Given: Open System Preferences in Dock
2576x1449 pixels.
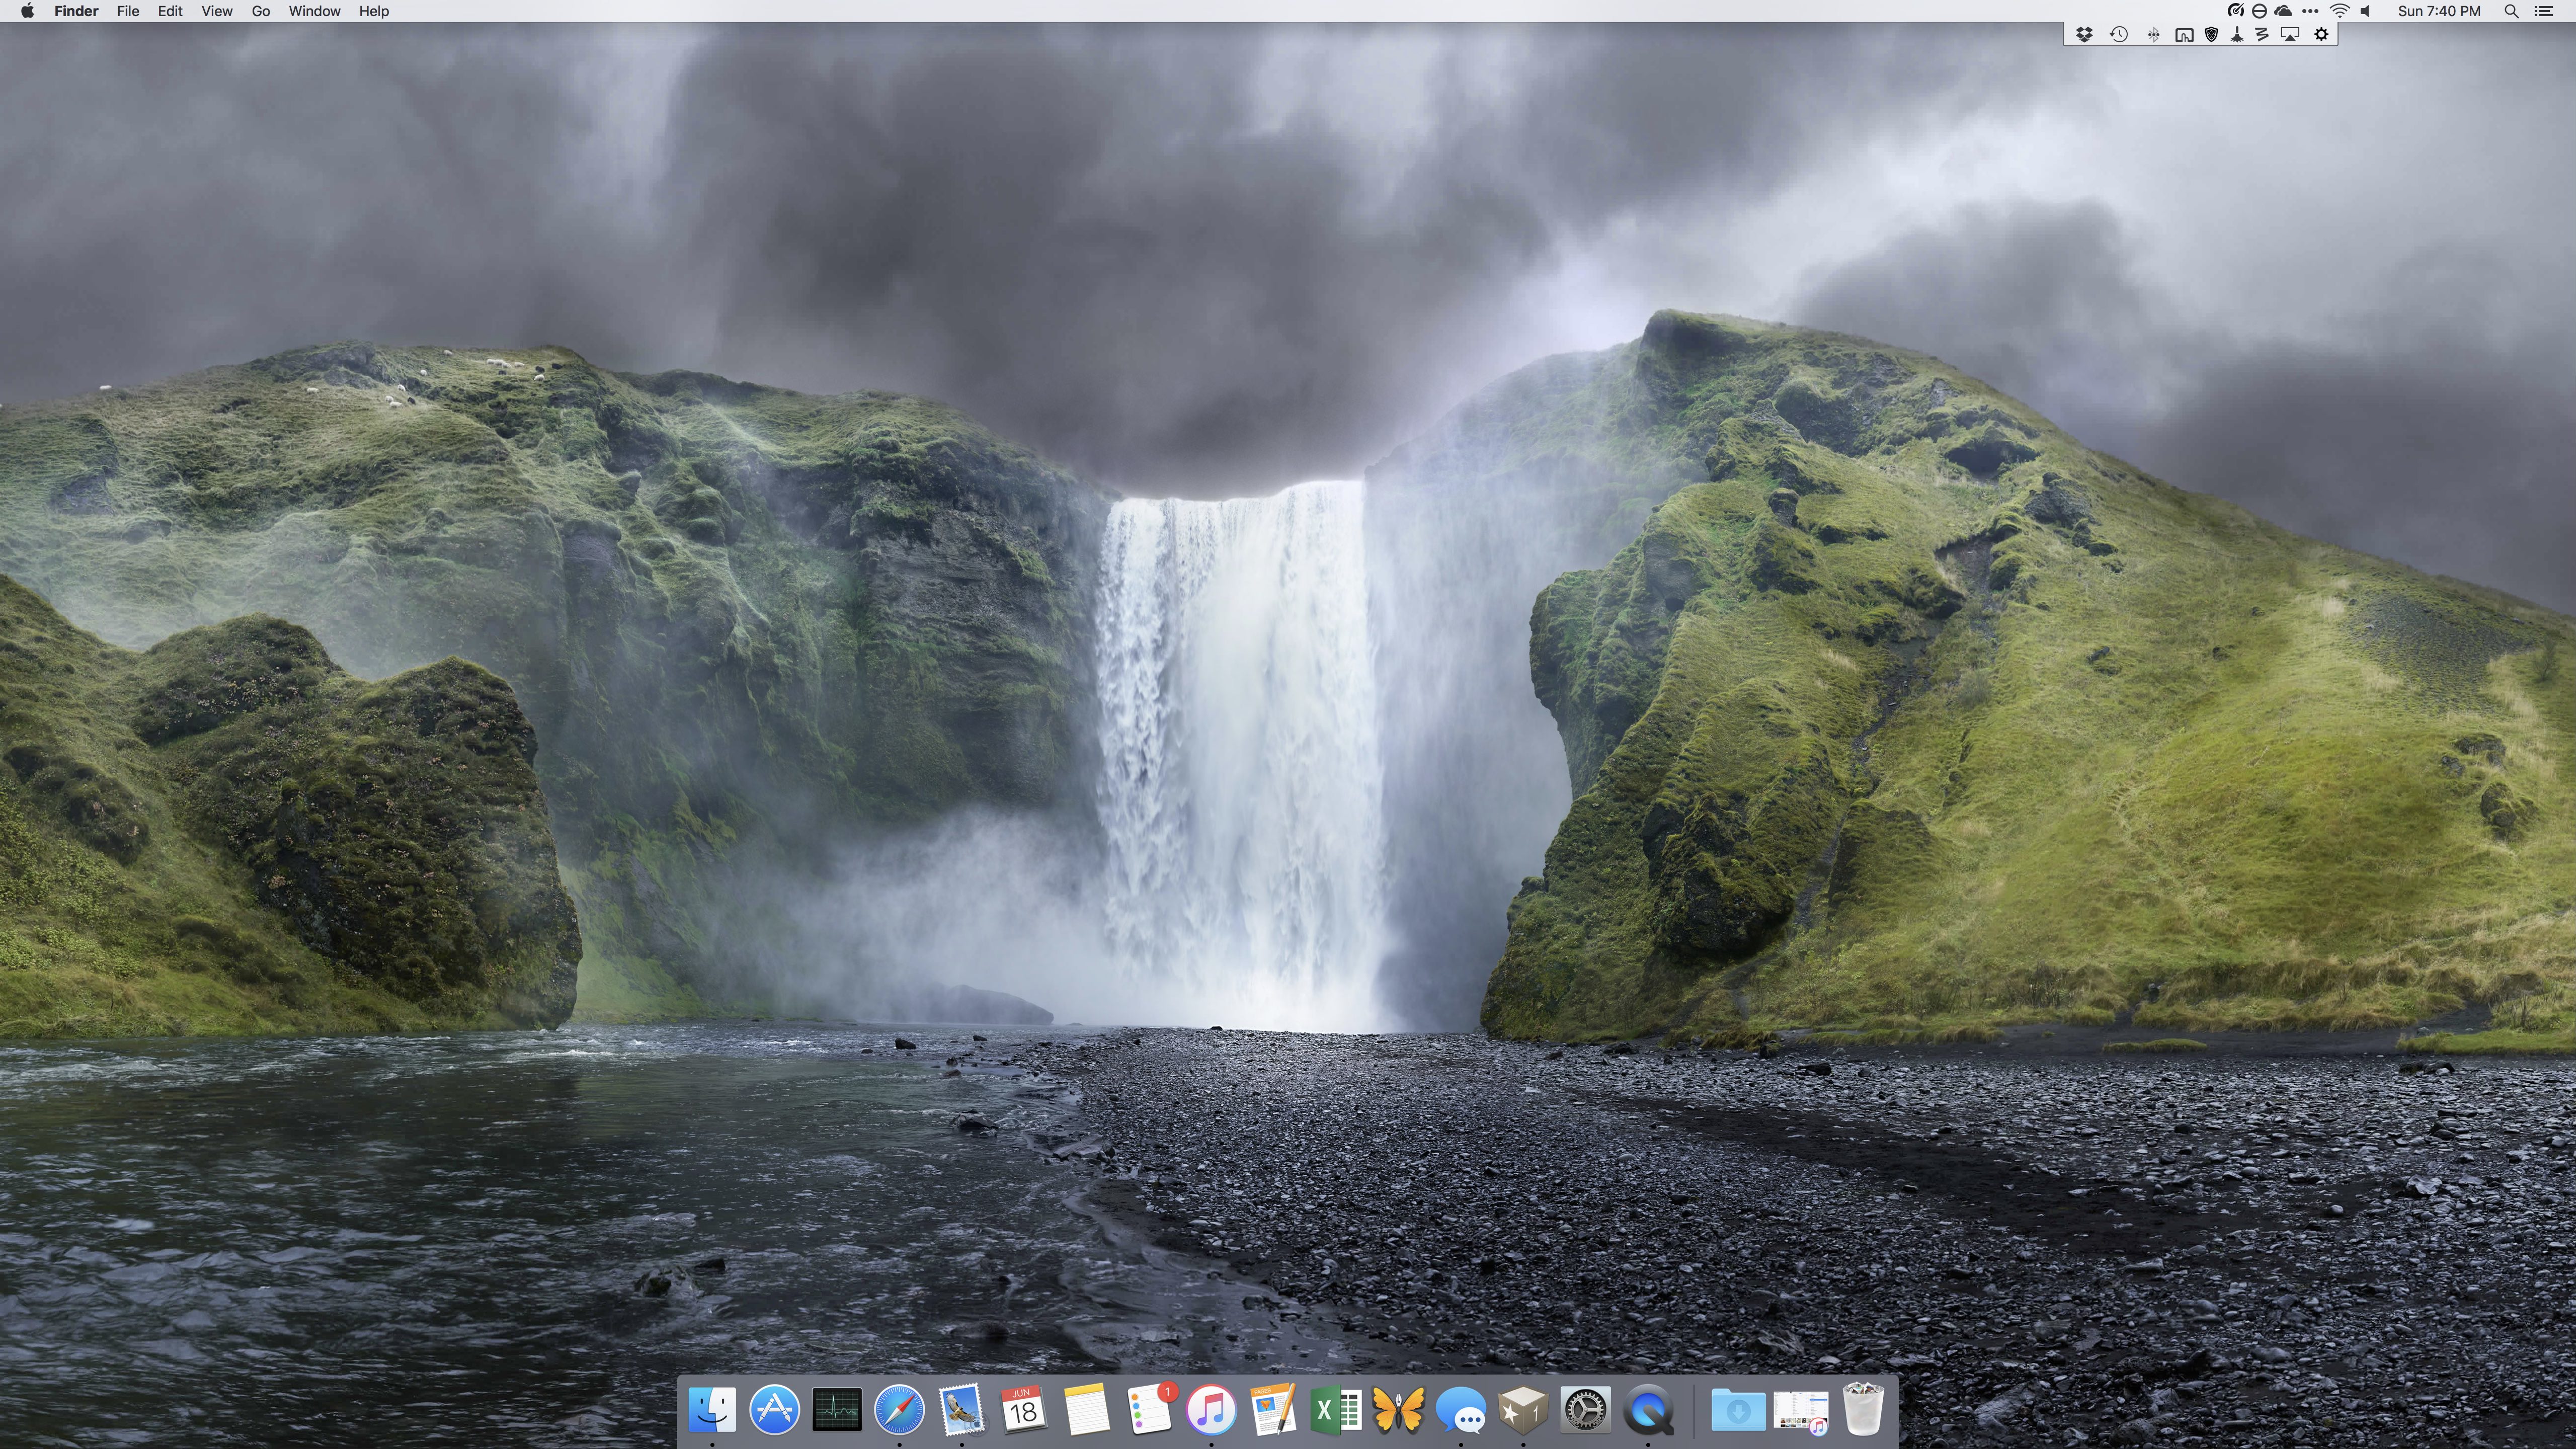Looking at the screenshot, I should pyautogui.click(x=1585, y=1410).
